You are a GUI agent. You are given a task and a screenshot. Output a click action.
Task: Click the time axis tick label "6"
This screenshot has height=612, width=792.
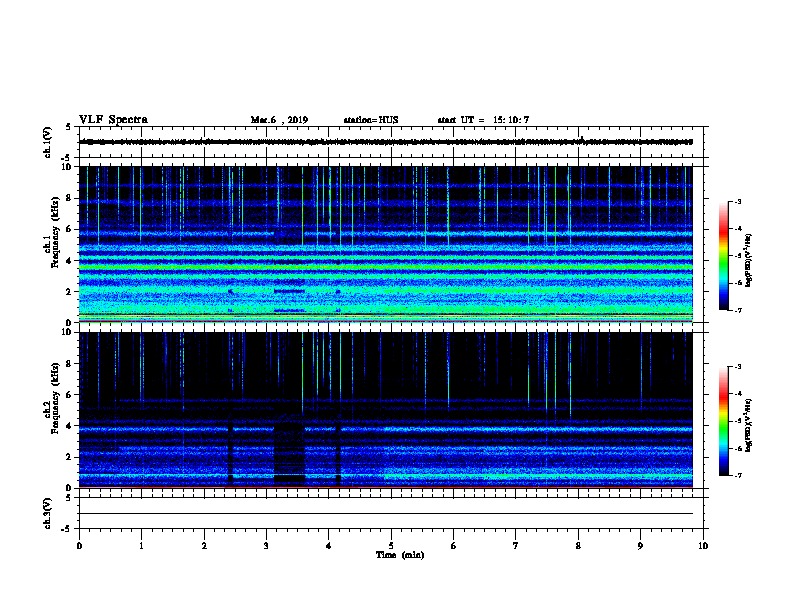[454, 546]
